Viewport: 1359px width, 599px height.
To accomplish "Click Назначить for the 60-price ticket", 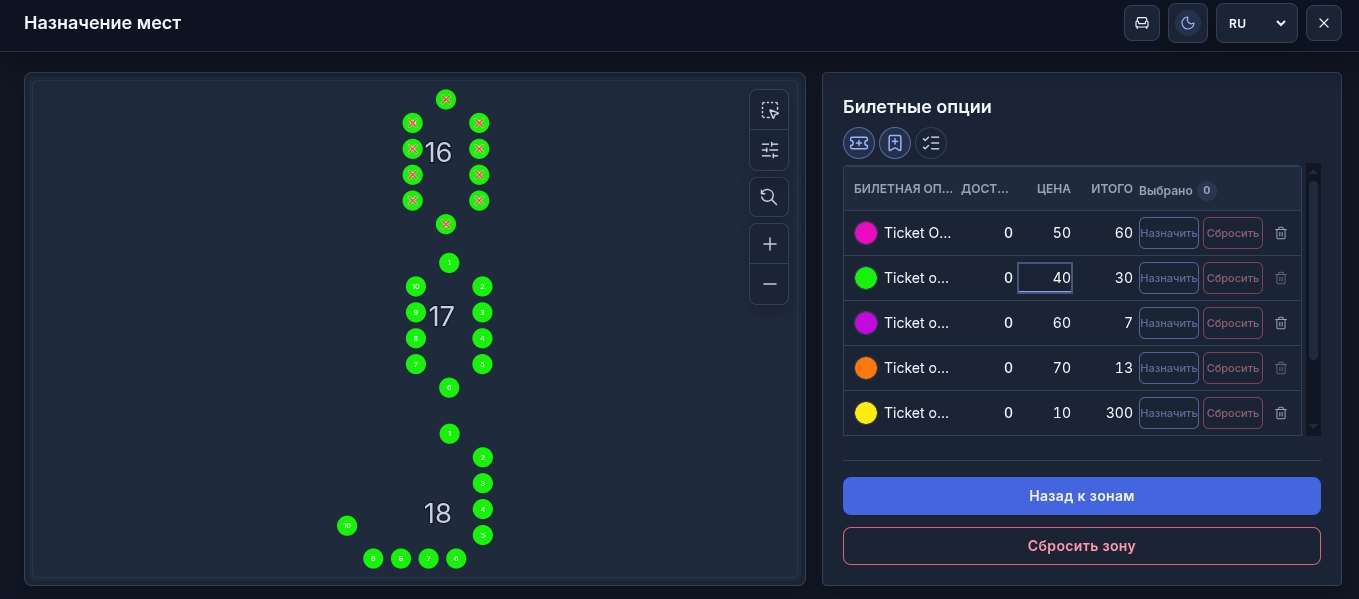I will (x=1169, y=323).
